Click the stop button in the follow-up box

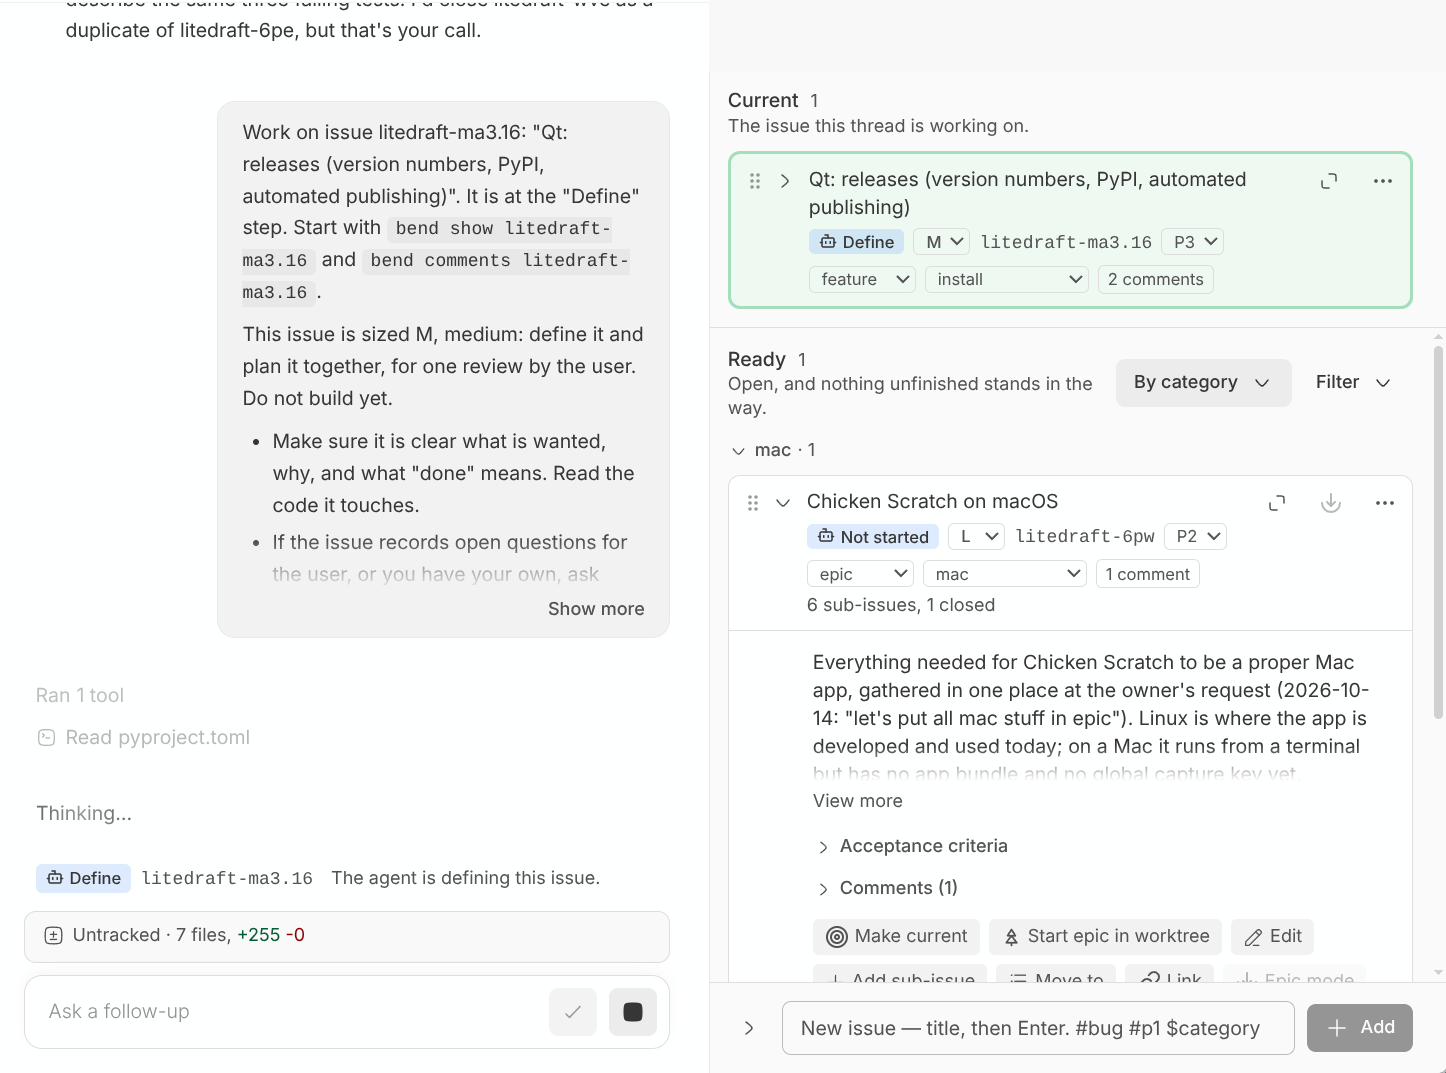click(633, 1012)
